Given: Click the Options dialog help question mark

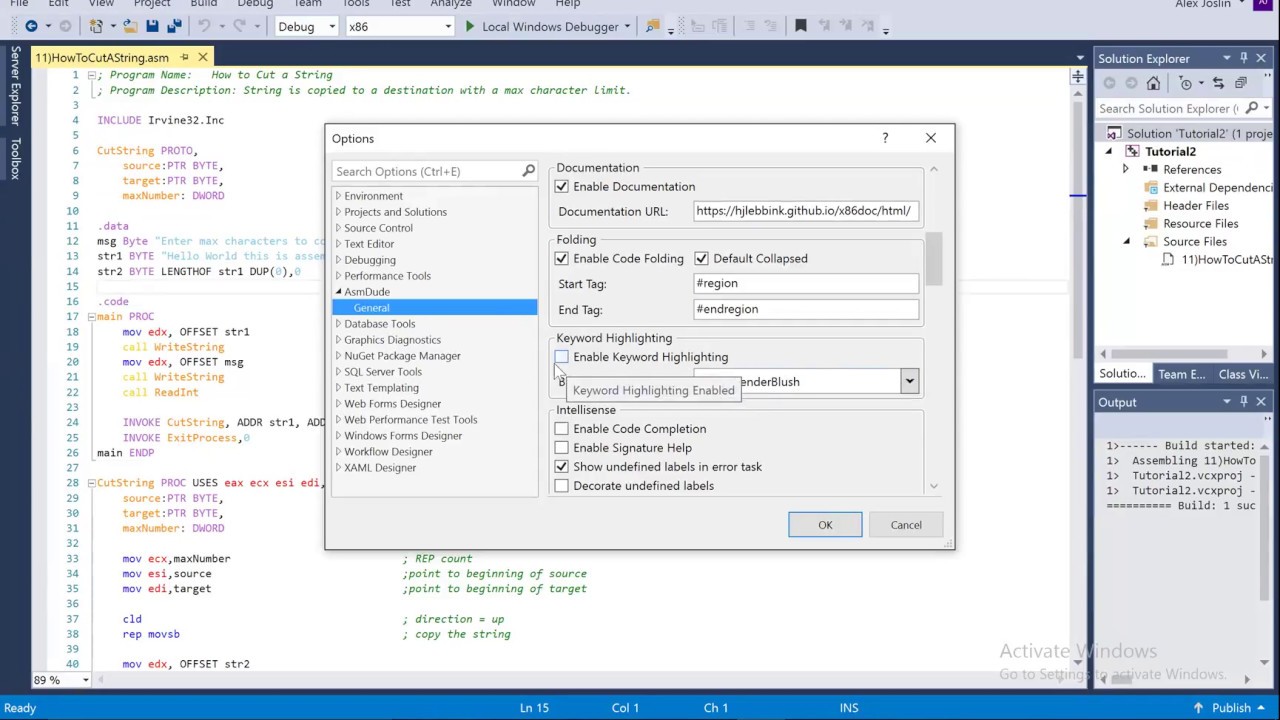Looking at the screenshot, I should click(885, 138).
